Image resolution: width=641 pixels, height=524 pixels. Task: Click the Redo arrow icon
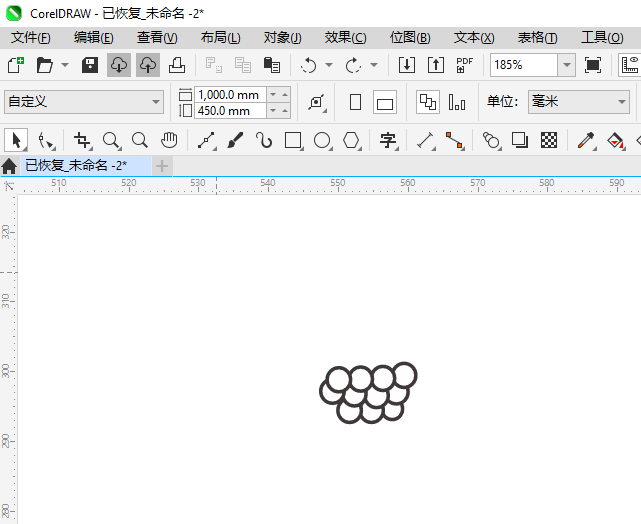[354, 65]
